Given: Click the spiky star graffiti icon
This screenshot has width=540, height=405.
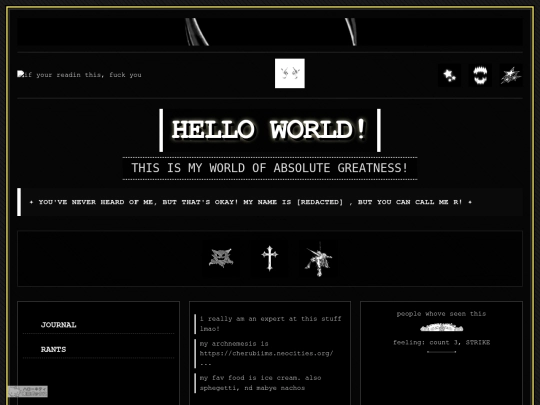Looking at the screenshot, I should click(511, 75).
